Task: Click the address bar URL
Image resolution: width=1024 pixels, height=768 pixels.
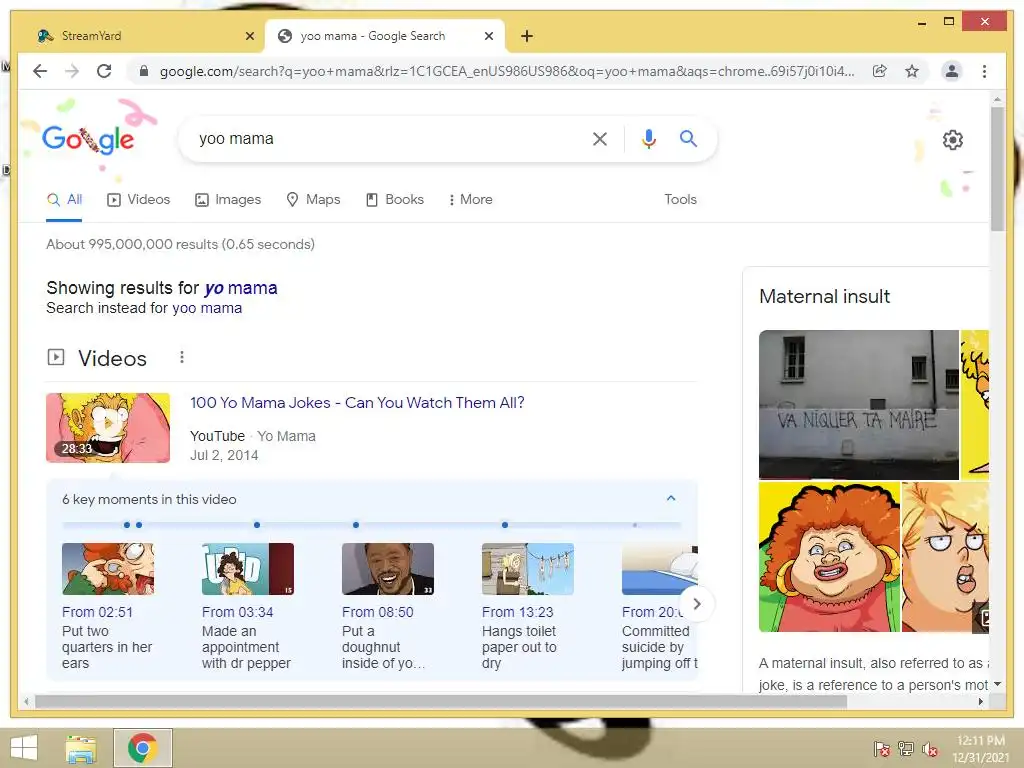Action: 507,71
